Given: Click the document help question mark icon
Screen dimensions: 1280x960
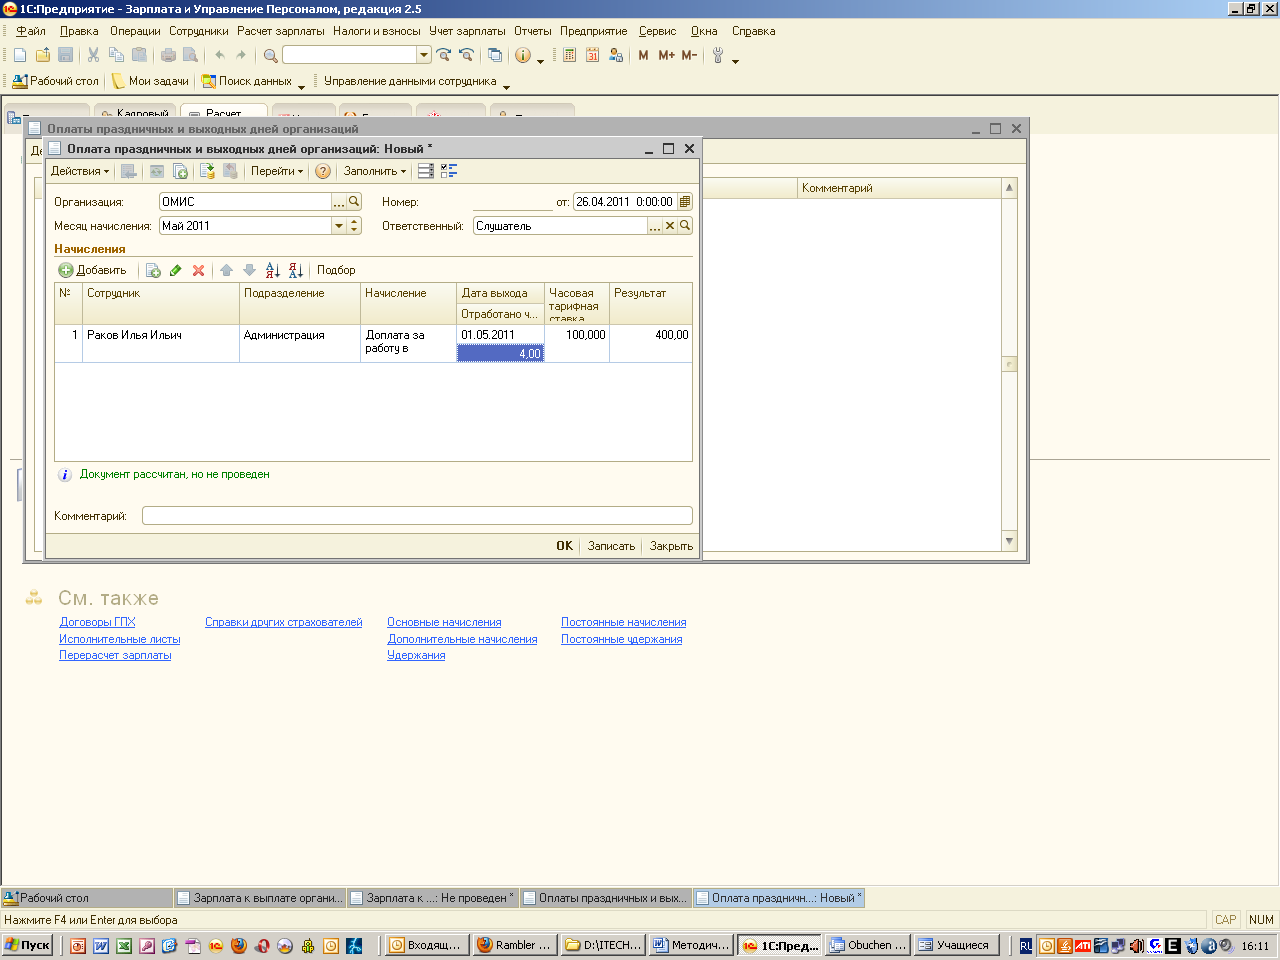Looking at the screenshot, I should coord(323,171).
